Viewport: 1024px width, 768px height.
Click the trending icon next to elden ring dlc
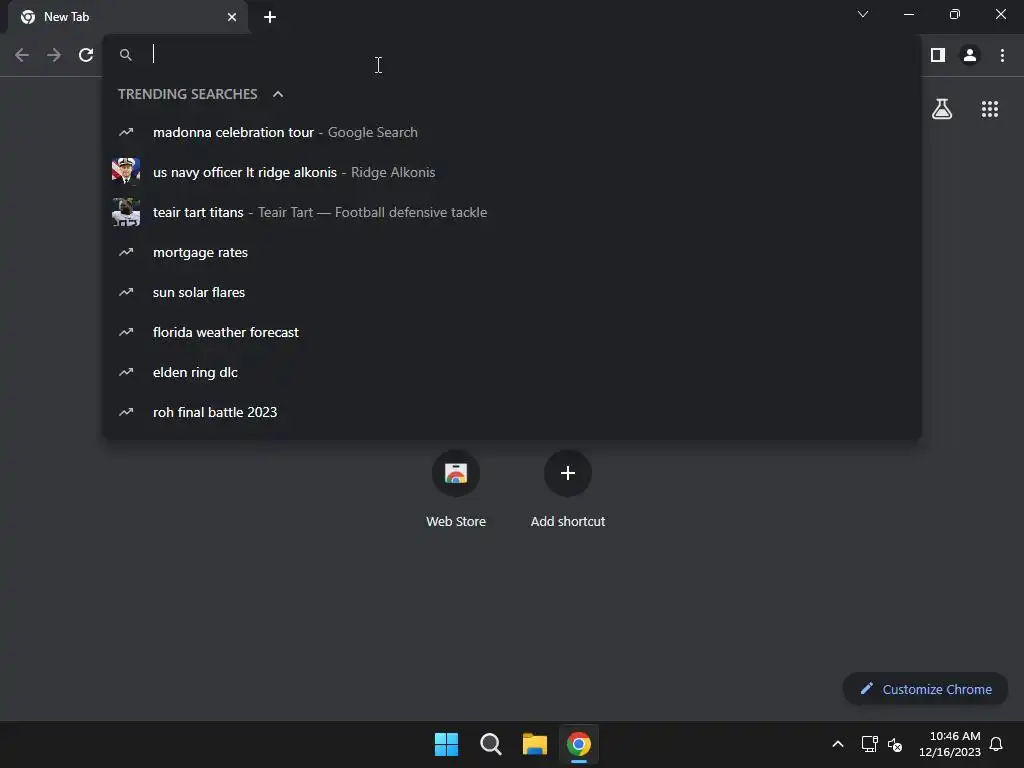126,372
